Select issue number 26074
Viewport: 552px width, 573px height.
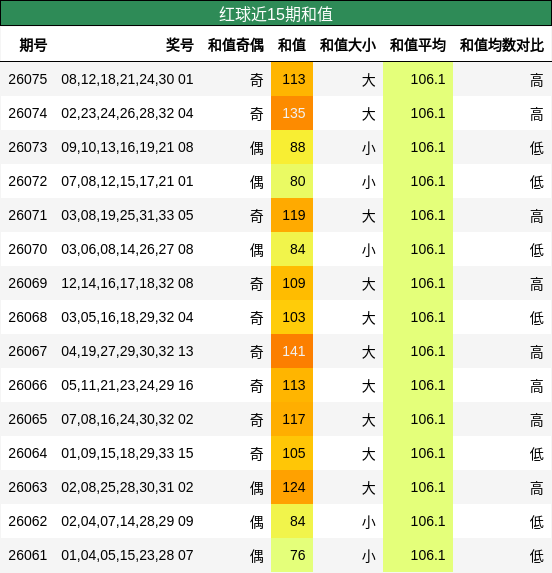pyautogui.click(x=28, y=113)
